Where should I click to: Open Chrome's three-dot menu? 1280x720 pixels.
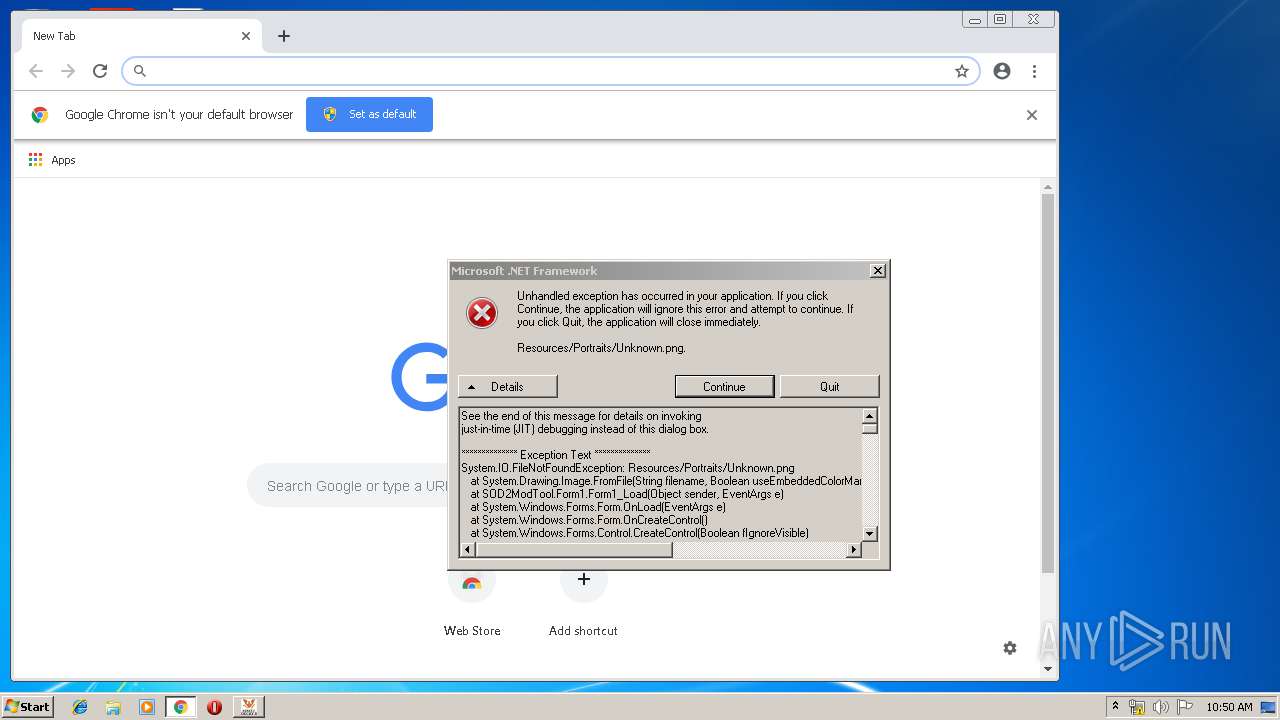coord(1034,71)
